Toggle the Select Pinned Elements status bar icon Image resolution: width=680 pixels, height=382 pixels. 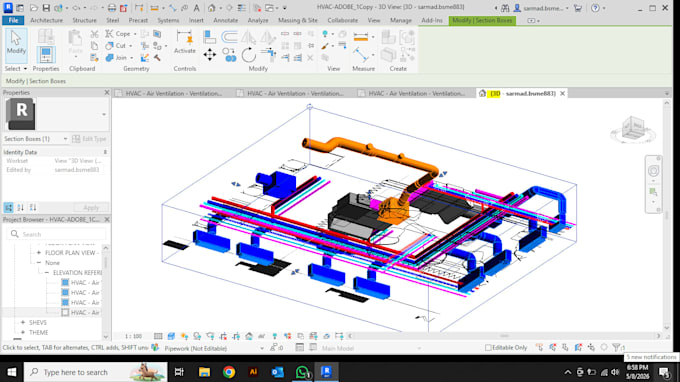tap(566, 347)
